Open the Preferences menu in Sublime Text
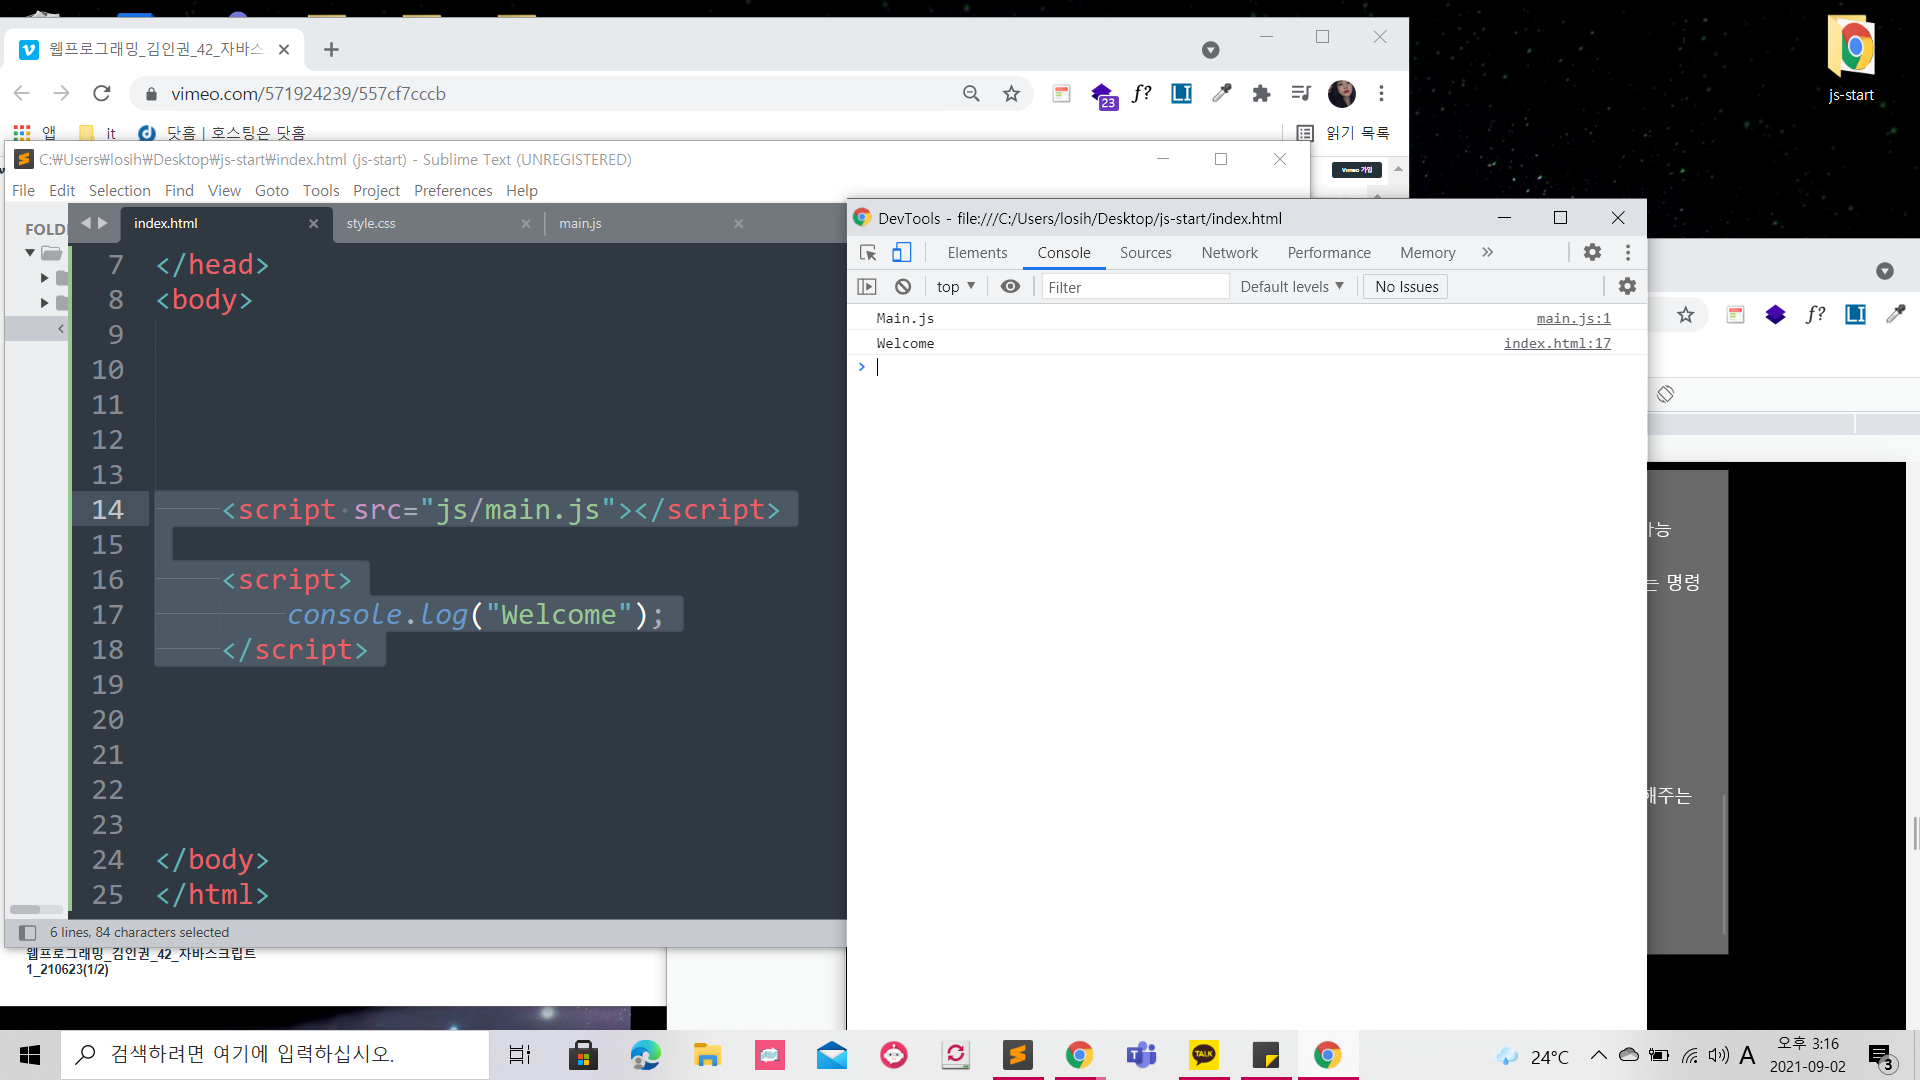Screen dimensions: 1920x1080 click(452, 191)
